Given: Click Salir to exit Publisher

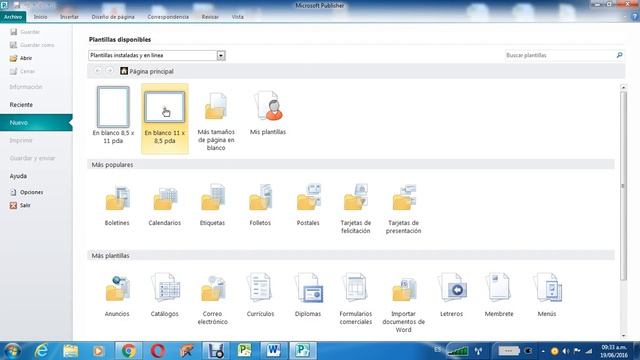Looking at the screenshot, I should pos(20,205).
